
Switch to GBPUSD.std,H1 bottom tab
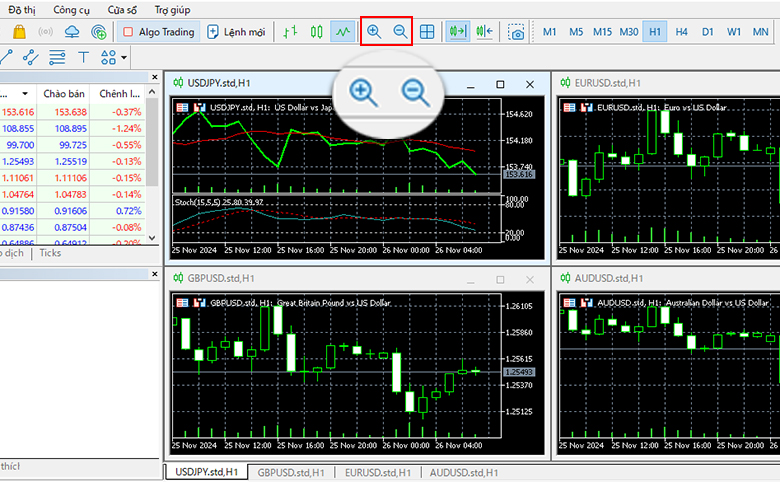click(291, 473)
